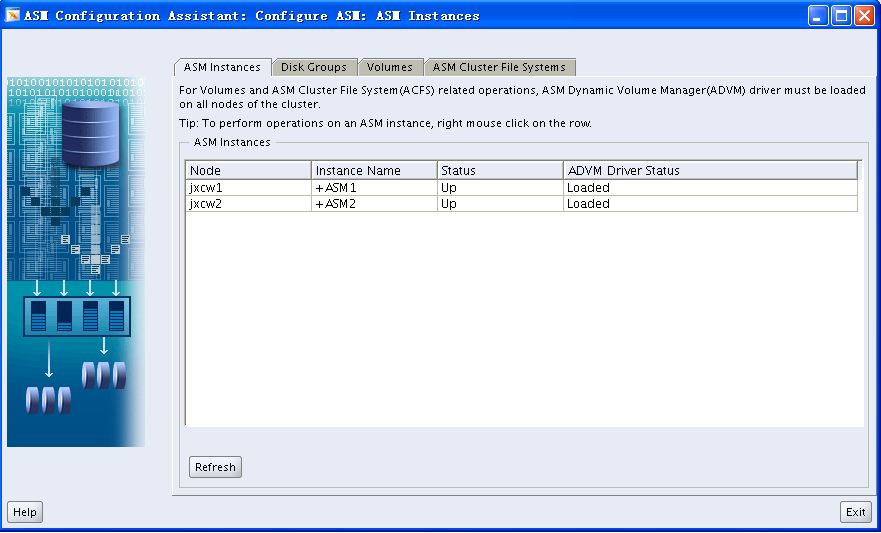Click the Up status for jxcw2

click(500, 204)
